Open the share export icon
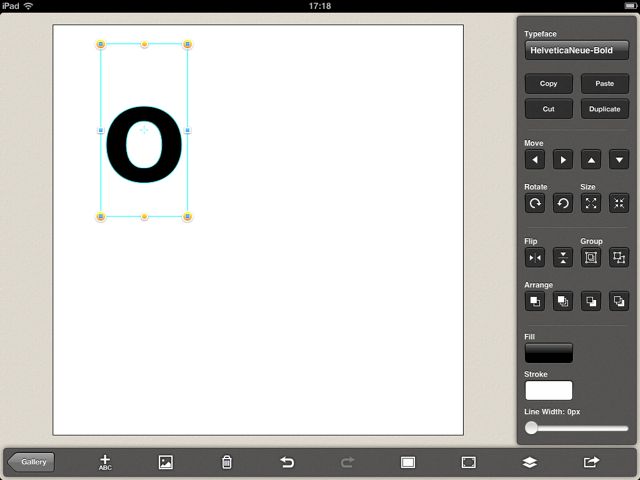Viewport: 640px width, 480px height. [x=591, y=462]
